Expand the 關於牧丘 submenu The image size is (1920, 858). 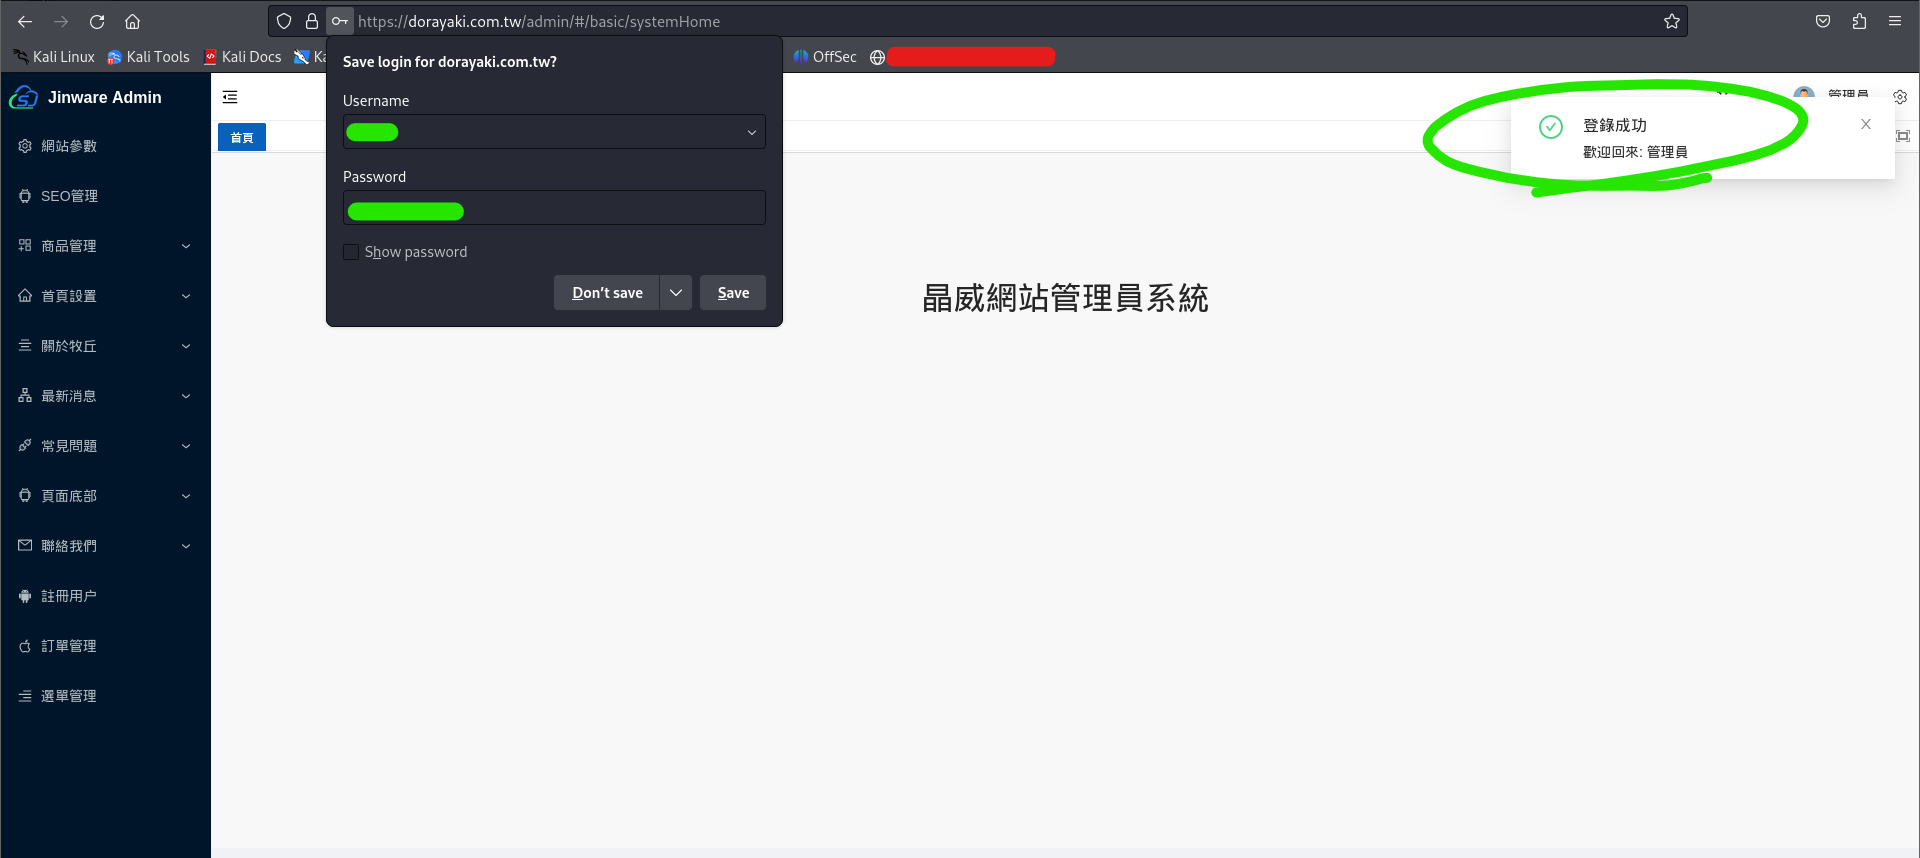(105, 346)
